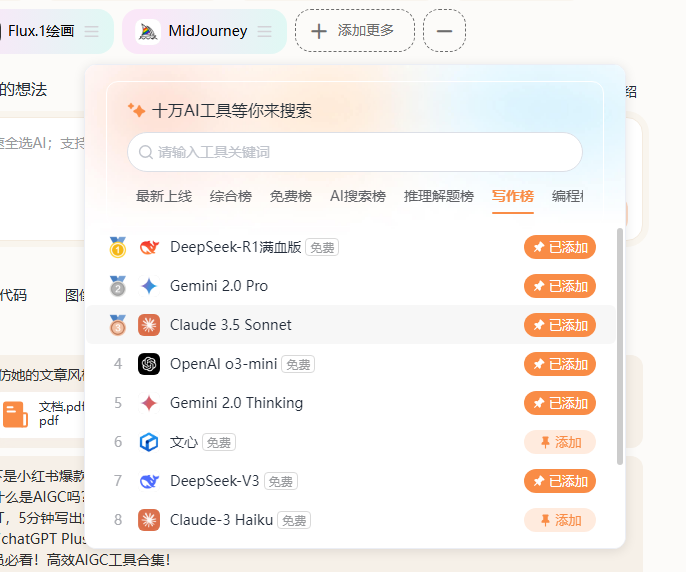
Task: Select the 写作榜 tab
Action: [x=513, y=196]
